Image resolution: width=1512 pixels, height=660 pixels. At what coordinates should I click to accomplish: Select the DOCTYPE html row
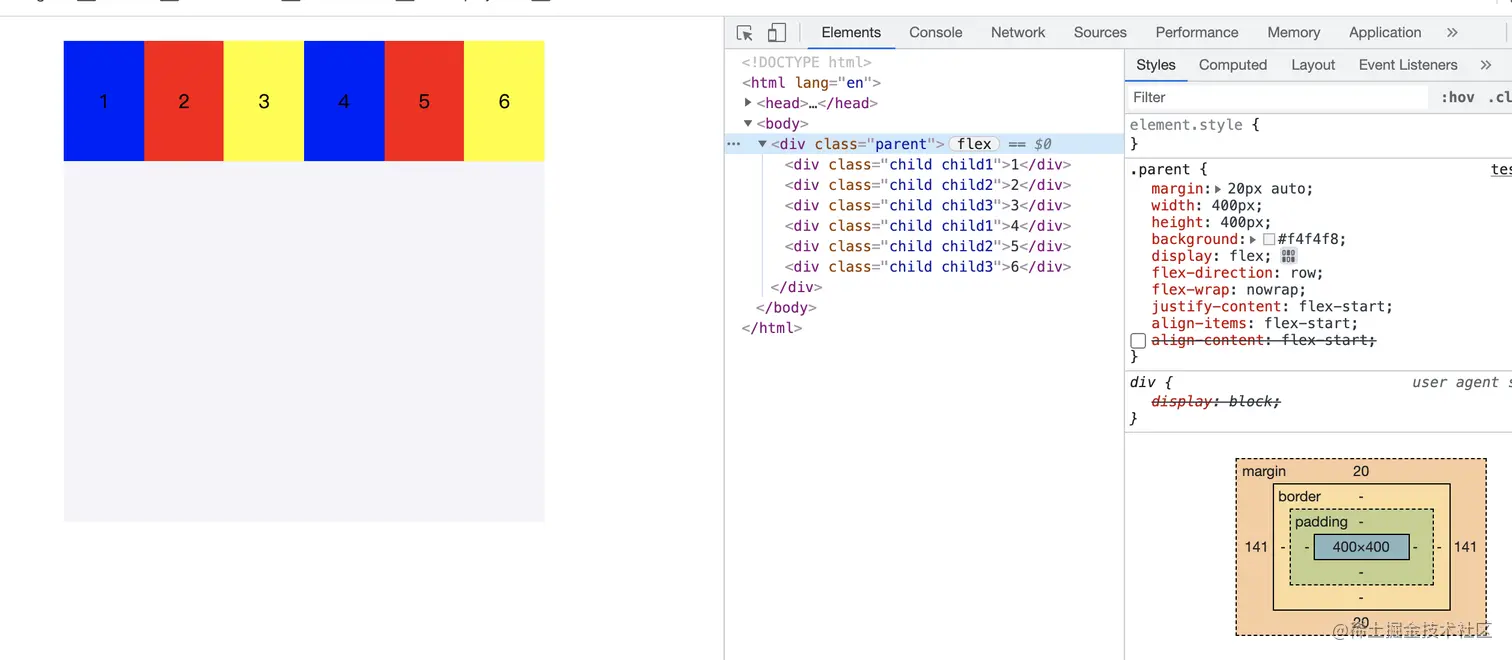point(806,62)
